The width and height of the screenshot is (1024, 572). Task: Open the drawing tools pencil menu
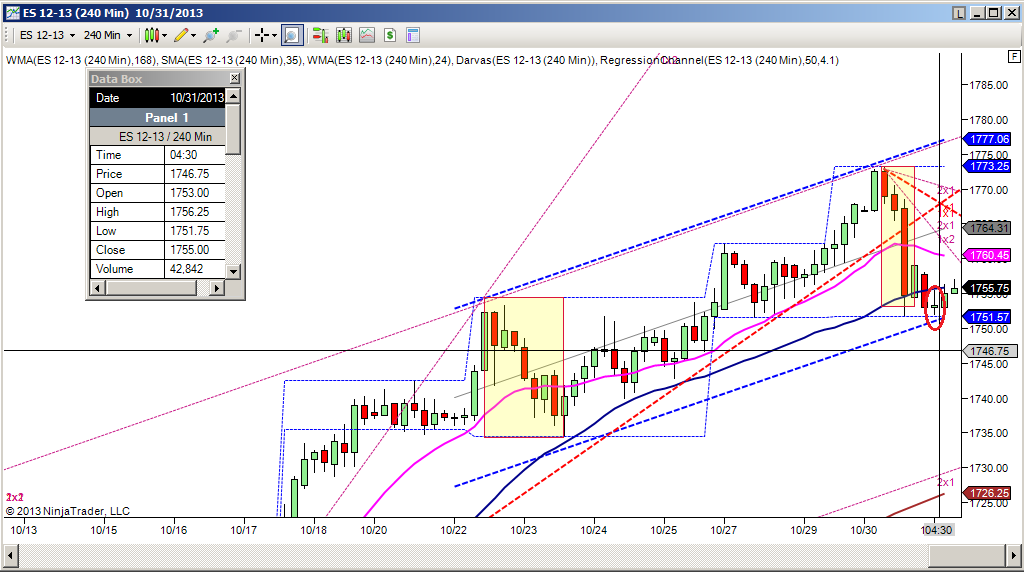coord(185,35)
